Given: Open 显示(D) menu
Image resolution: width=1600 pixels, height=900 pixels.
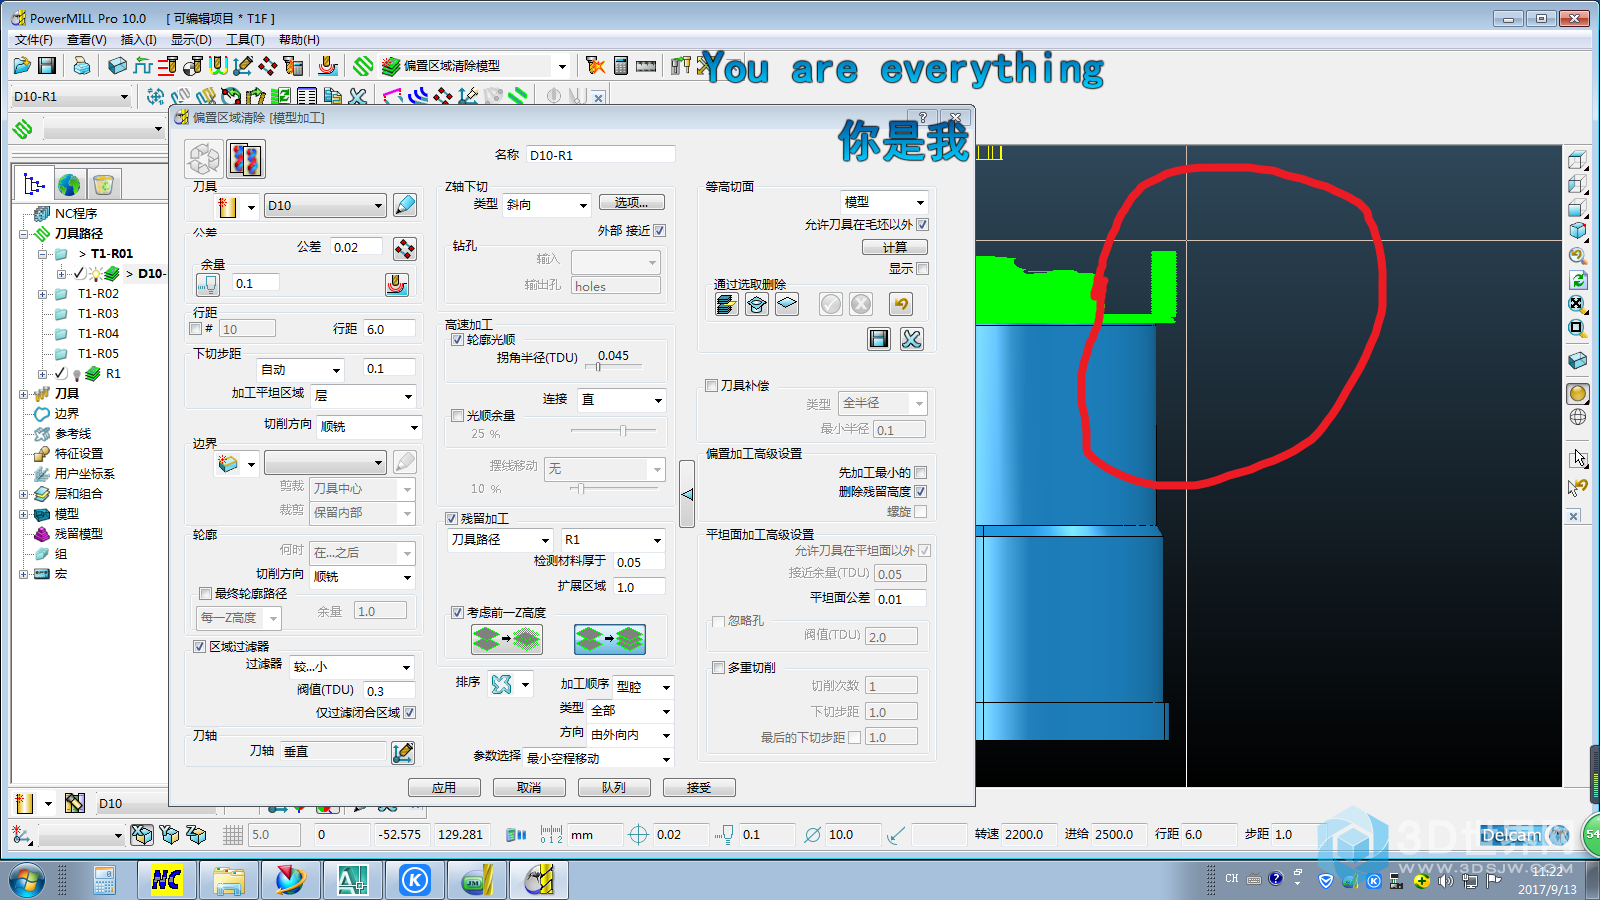Looking at the screenshot, I should 191,40.
